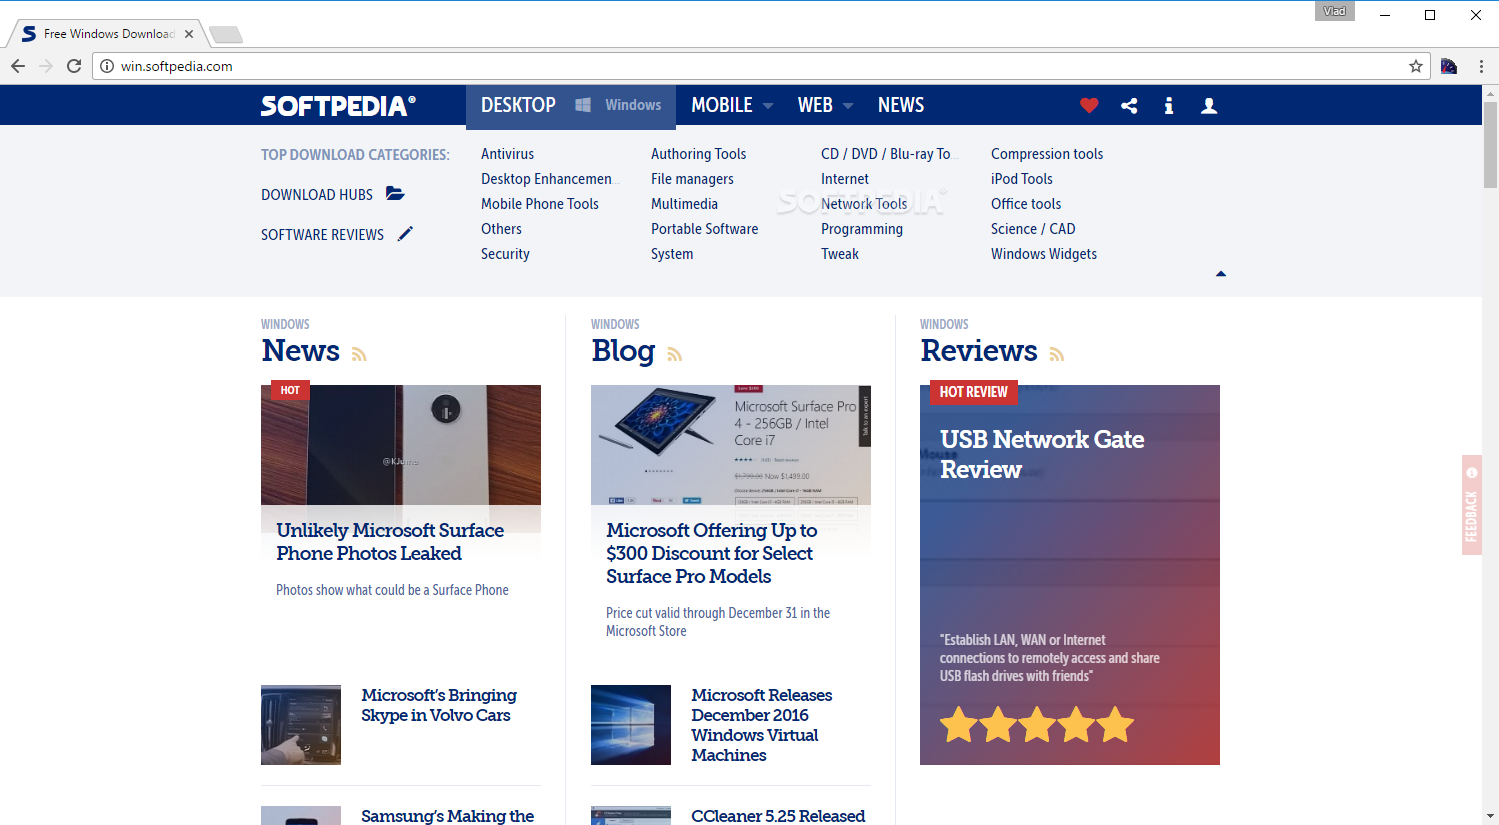Open the Windows Widgets category
Screen dimensions: 1499x825
[x=1044, y=254]
